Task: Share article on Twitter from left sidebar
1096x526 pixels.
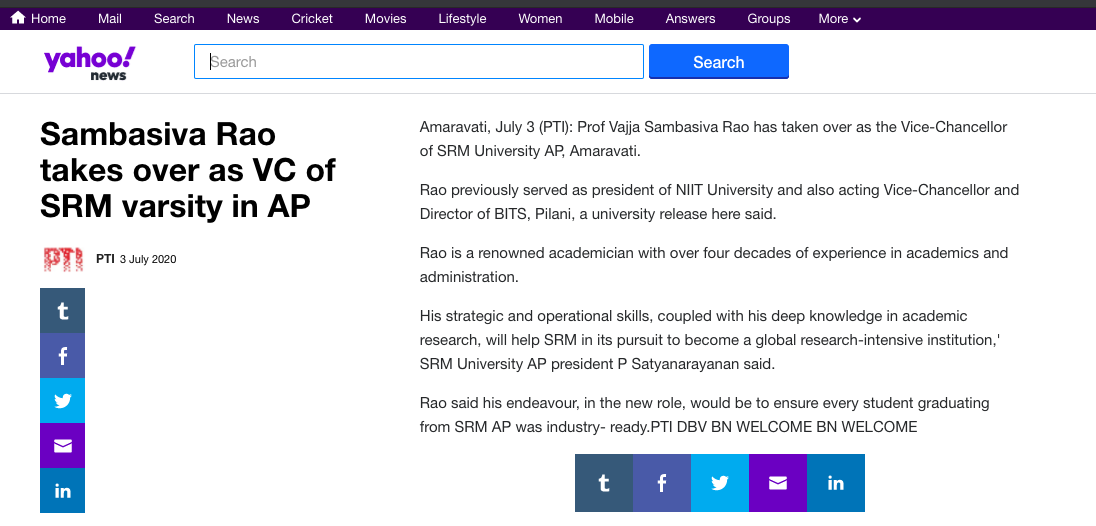Action: pos(62,400)
